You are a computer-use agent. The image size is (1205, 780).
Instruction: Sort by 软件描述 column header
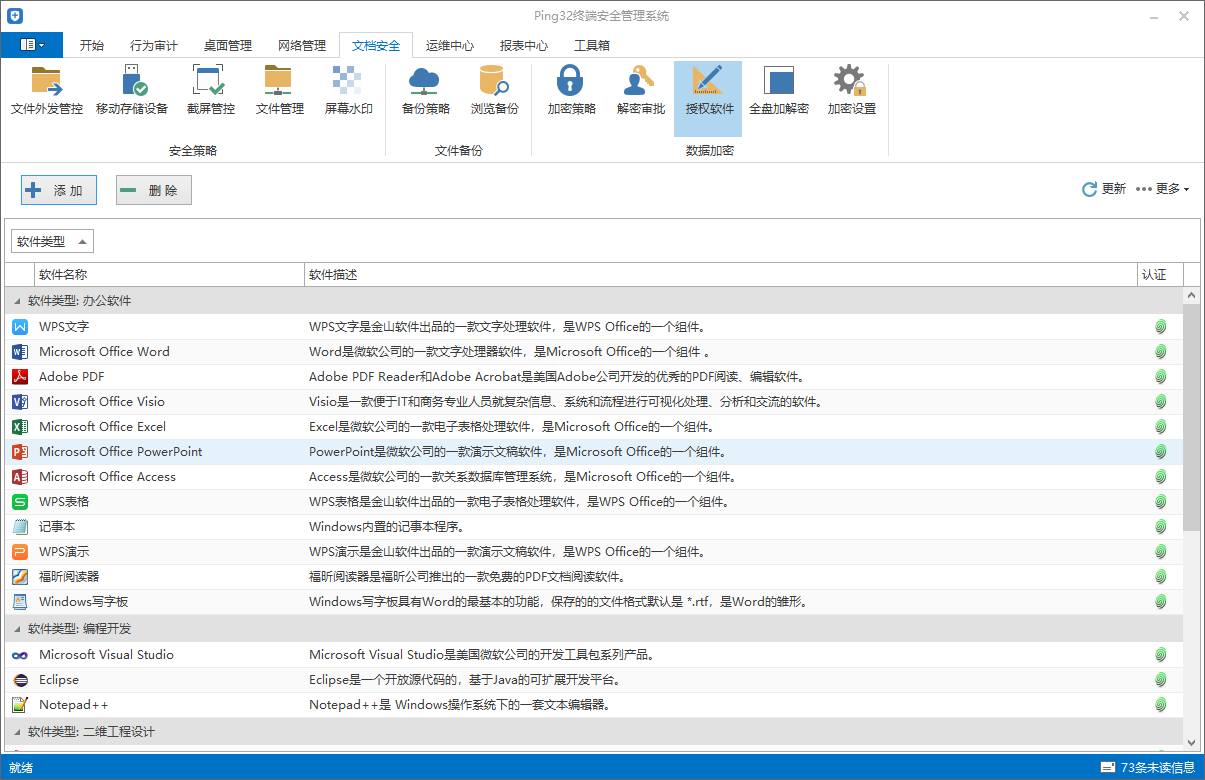[x=721, y=274]
